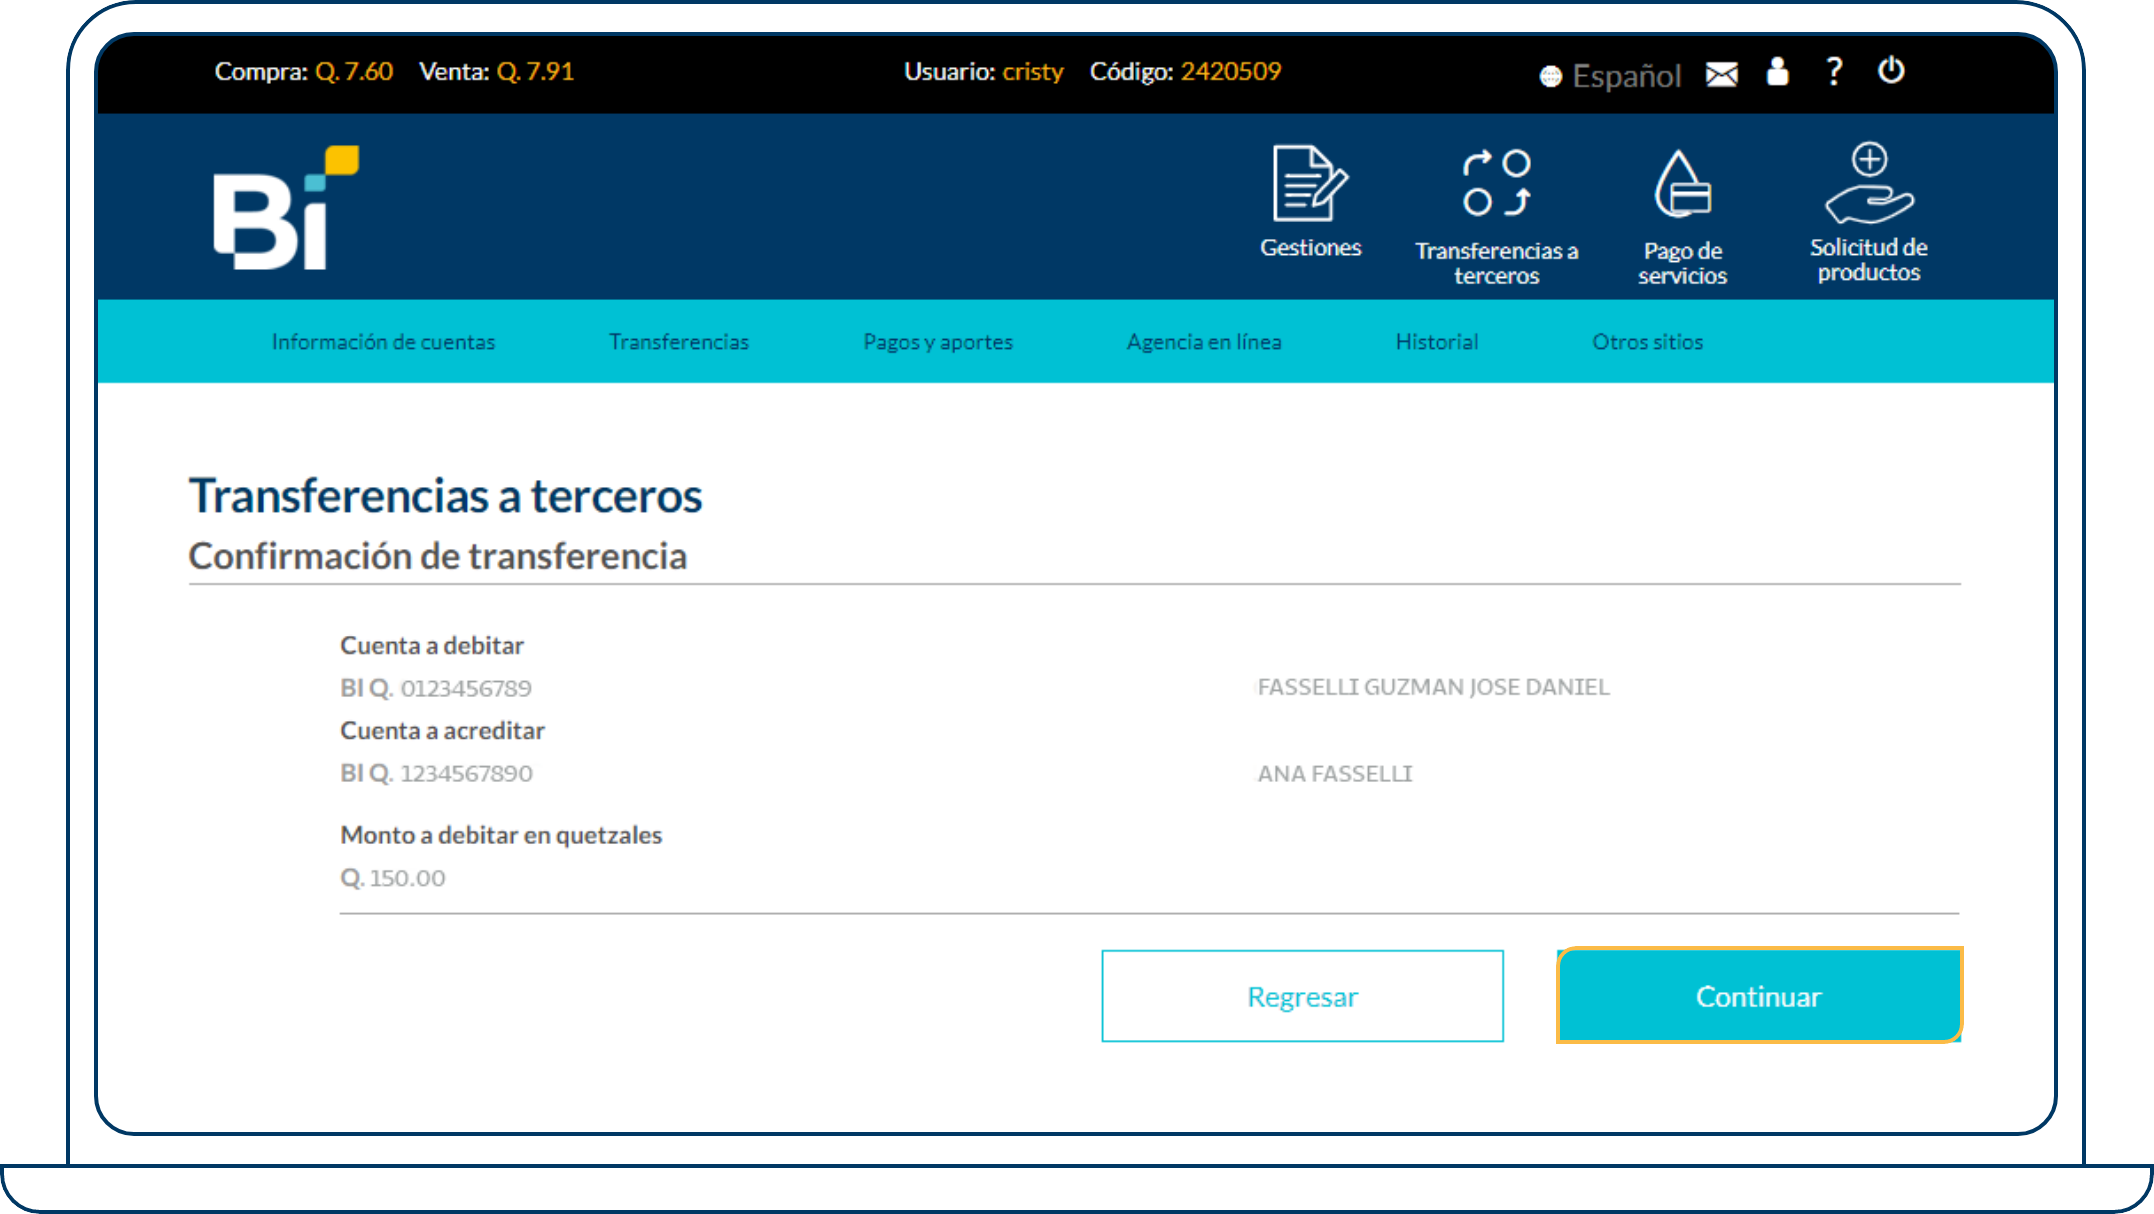Select the Confirmación de transferencia heading
Viewport: 2154px width, 1214px height.
point(438,556)
